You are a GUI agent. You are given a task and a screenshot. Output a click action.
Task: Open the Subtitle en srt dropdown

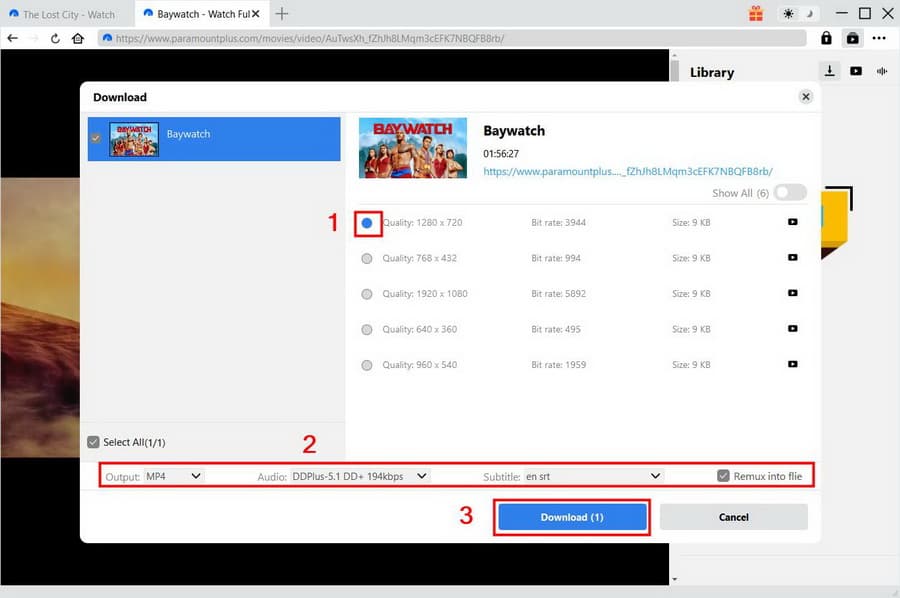[594, 476]
